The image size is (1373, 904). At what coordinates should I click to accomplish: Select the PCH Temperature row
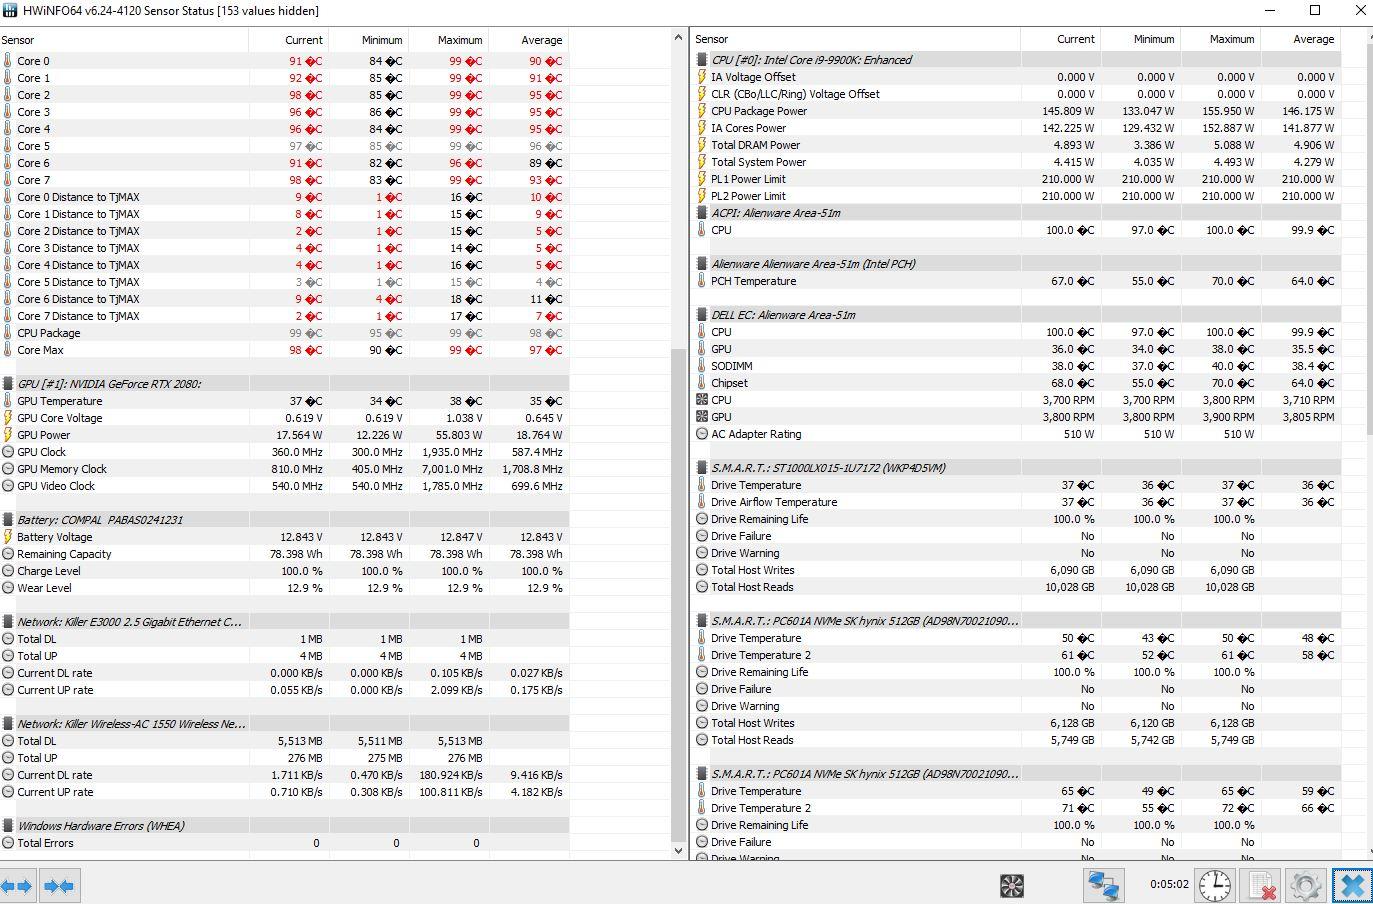pos(753,281)
